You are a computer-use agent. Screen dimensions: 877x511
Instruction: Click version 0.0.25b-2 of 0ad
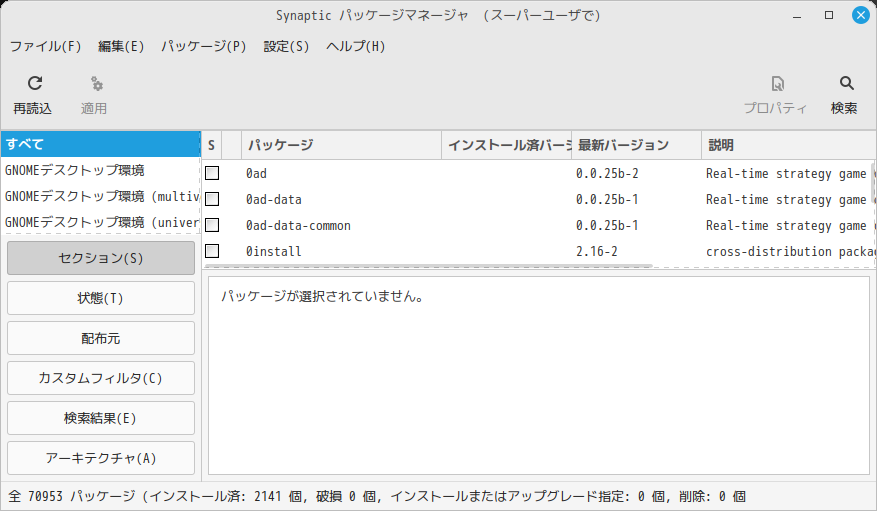pos(607,173)
